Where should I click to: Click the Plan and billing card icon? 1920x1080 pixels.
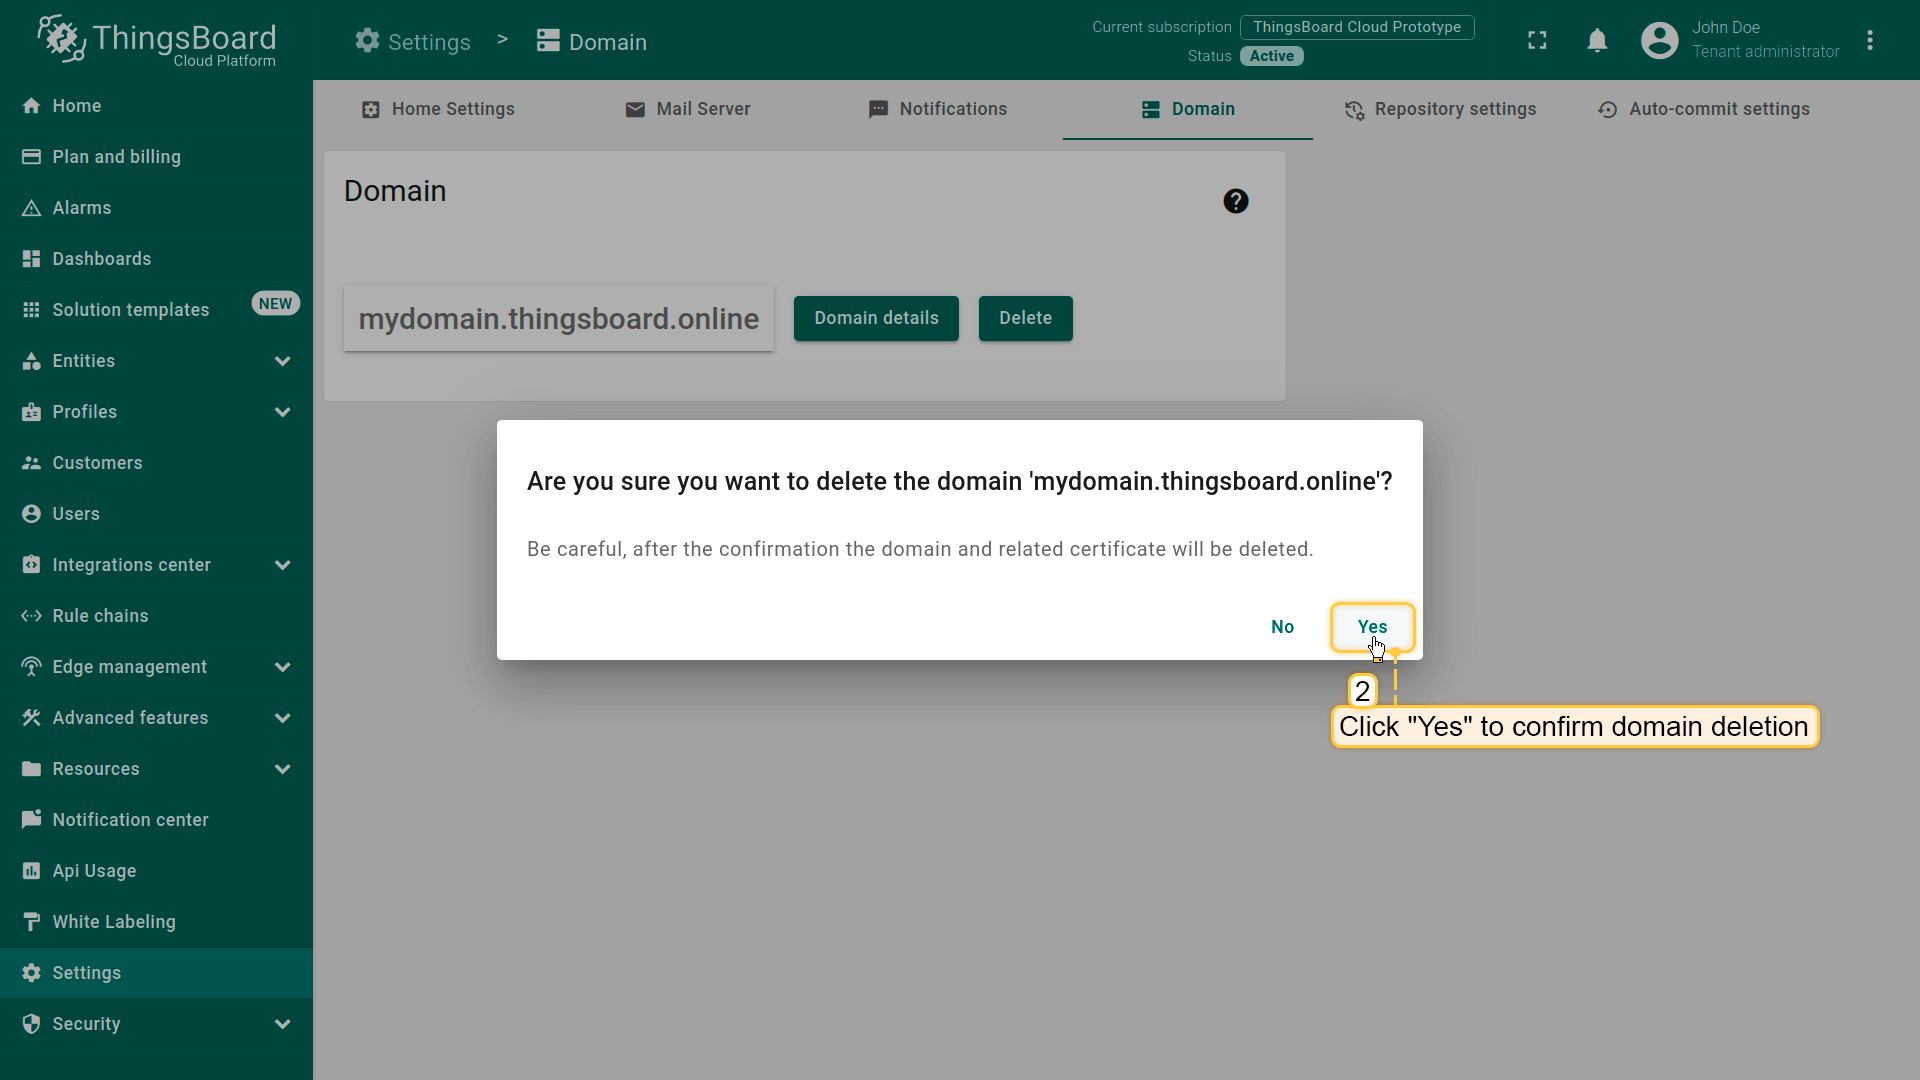(x=31, y=157)
